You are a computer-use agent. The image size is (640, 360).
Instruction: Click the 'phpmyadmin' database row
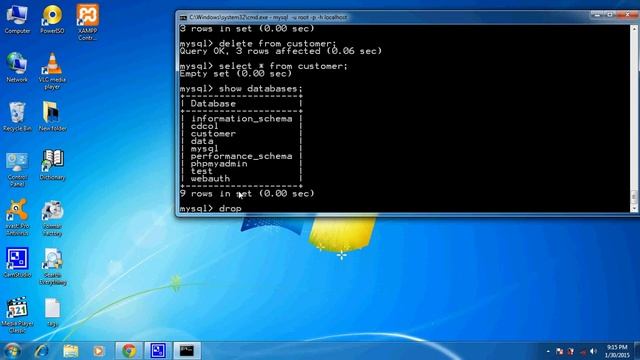click(x=219, y=164)
